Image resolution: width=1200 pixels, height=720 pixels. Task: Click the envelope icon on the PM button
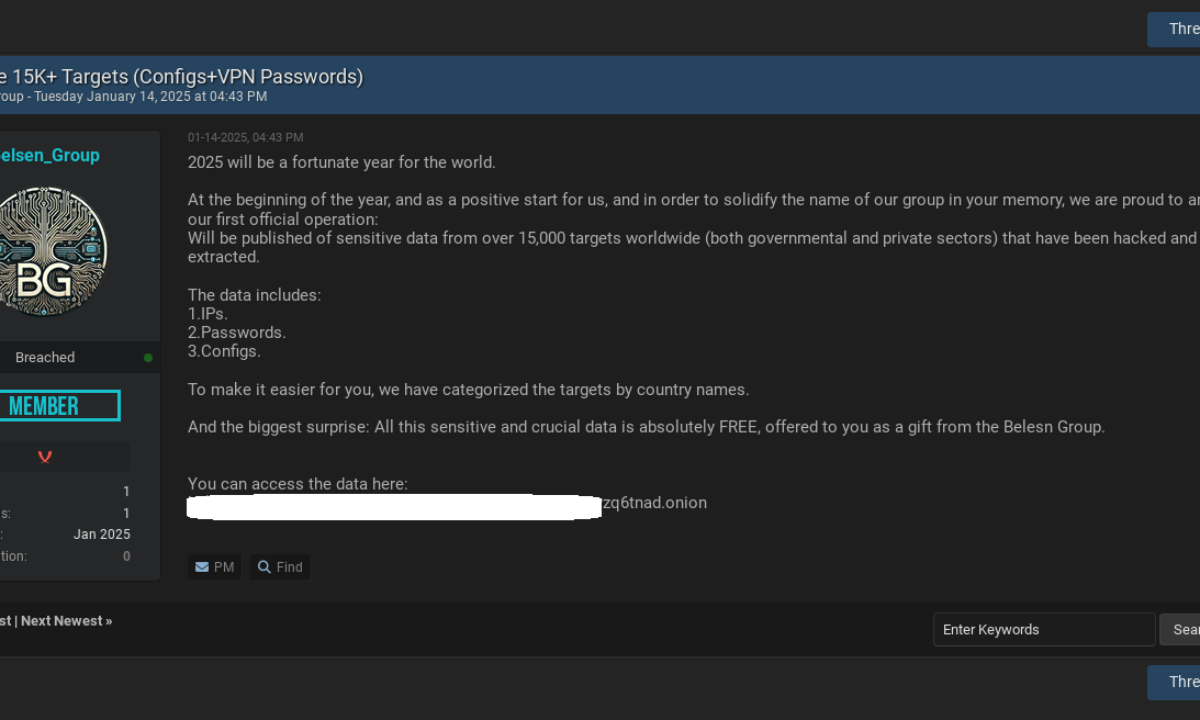tap(202, 567)
